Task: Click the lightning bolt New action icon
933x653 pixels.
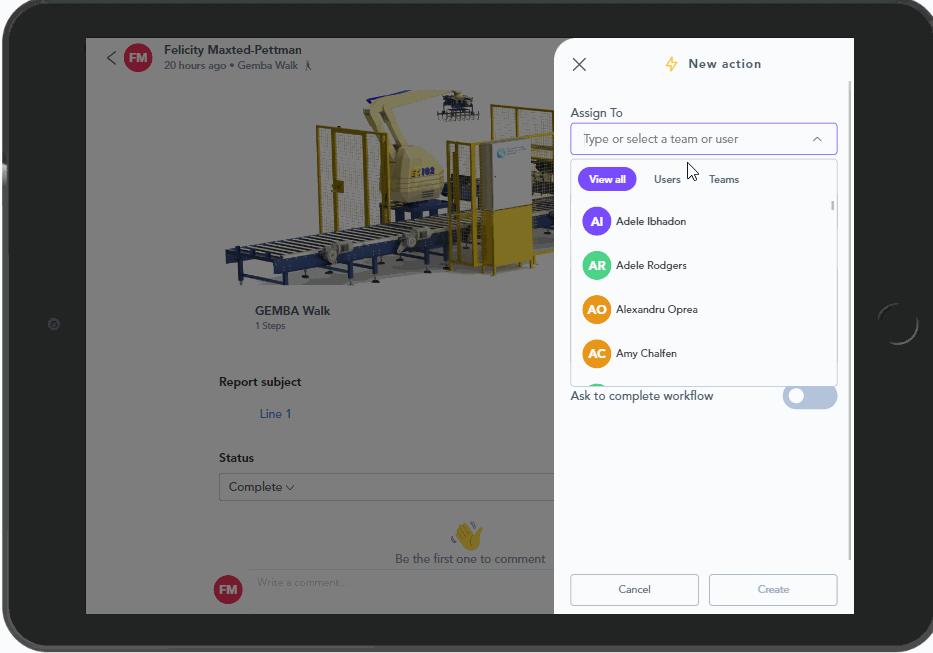Action: 672,64
